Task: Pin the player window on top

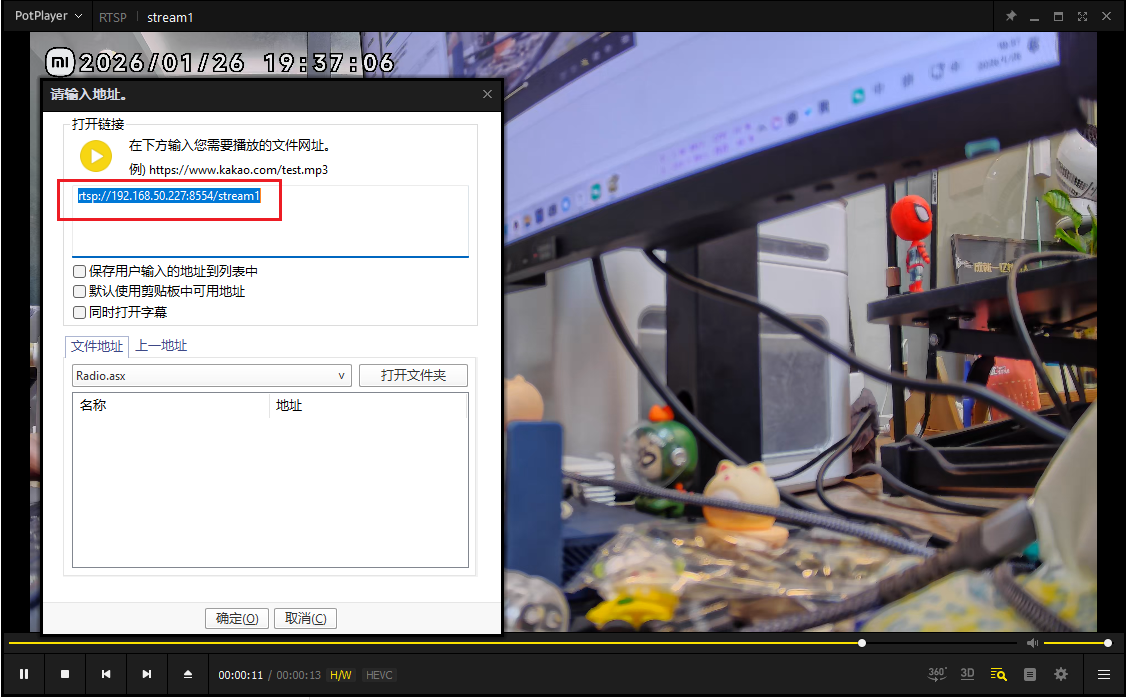Action: [x=1011, y=17]
